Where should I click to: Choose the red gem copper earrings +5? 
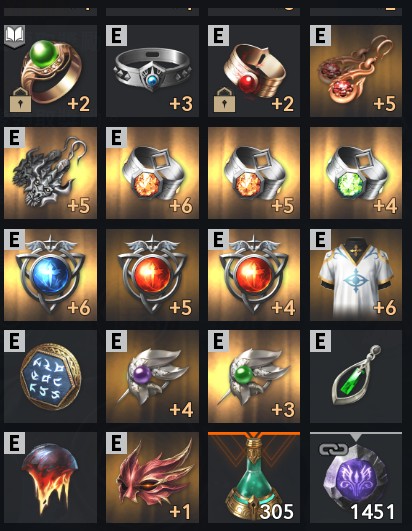pyautogui.click(x=356, y=71)
